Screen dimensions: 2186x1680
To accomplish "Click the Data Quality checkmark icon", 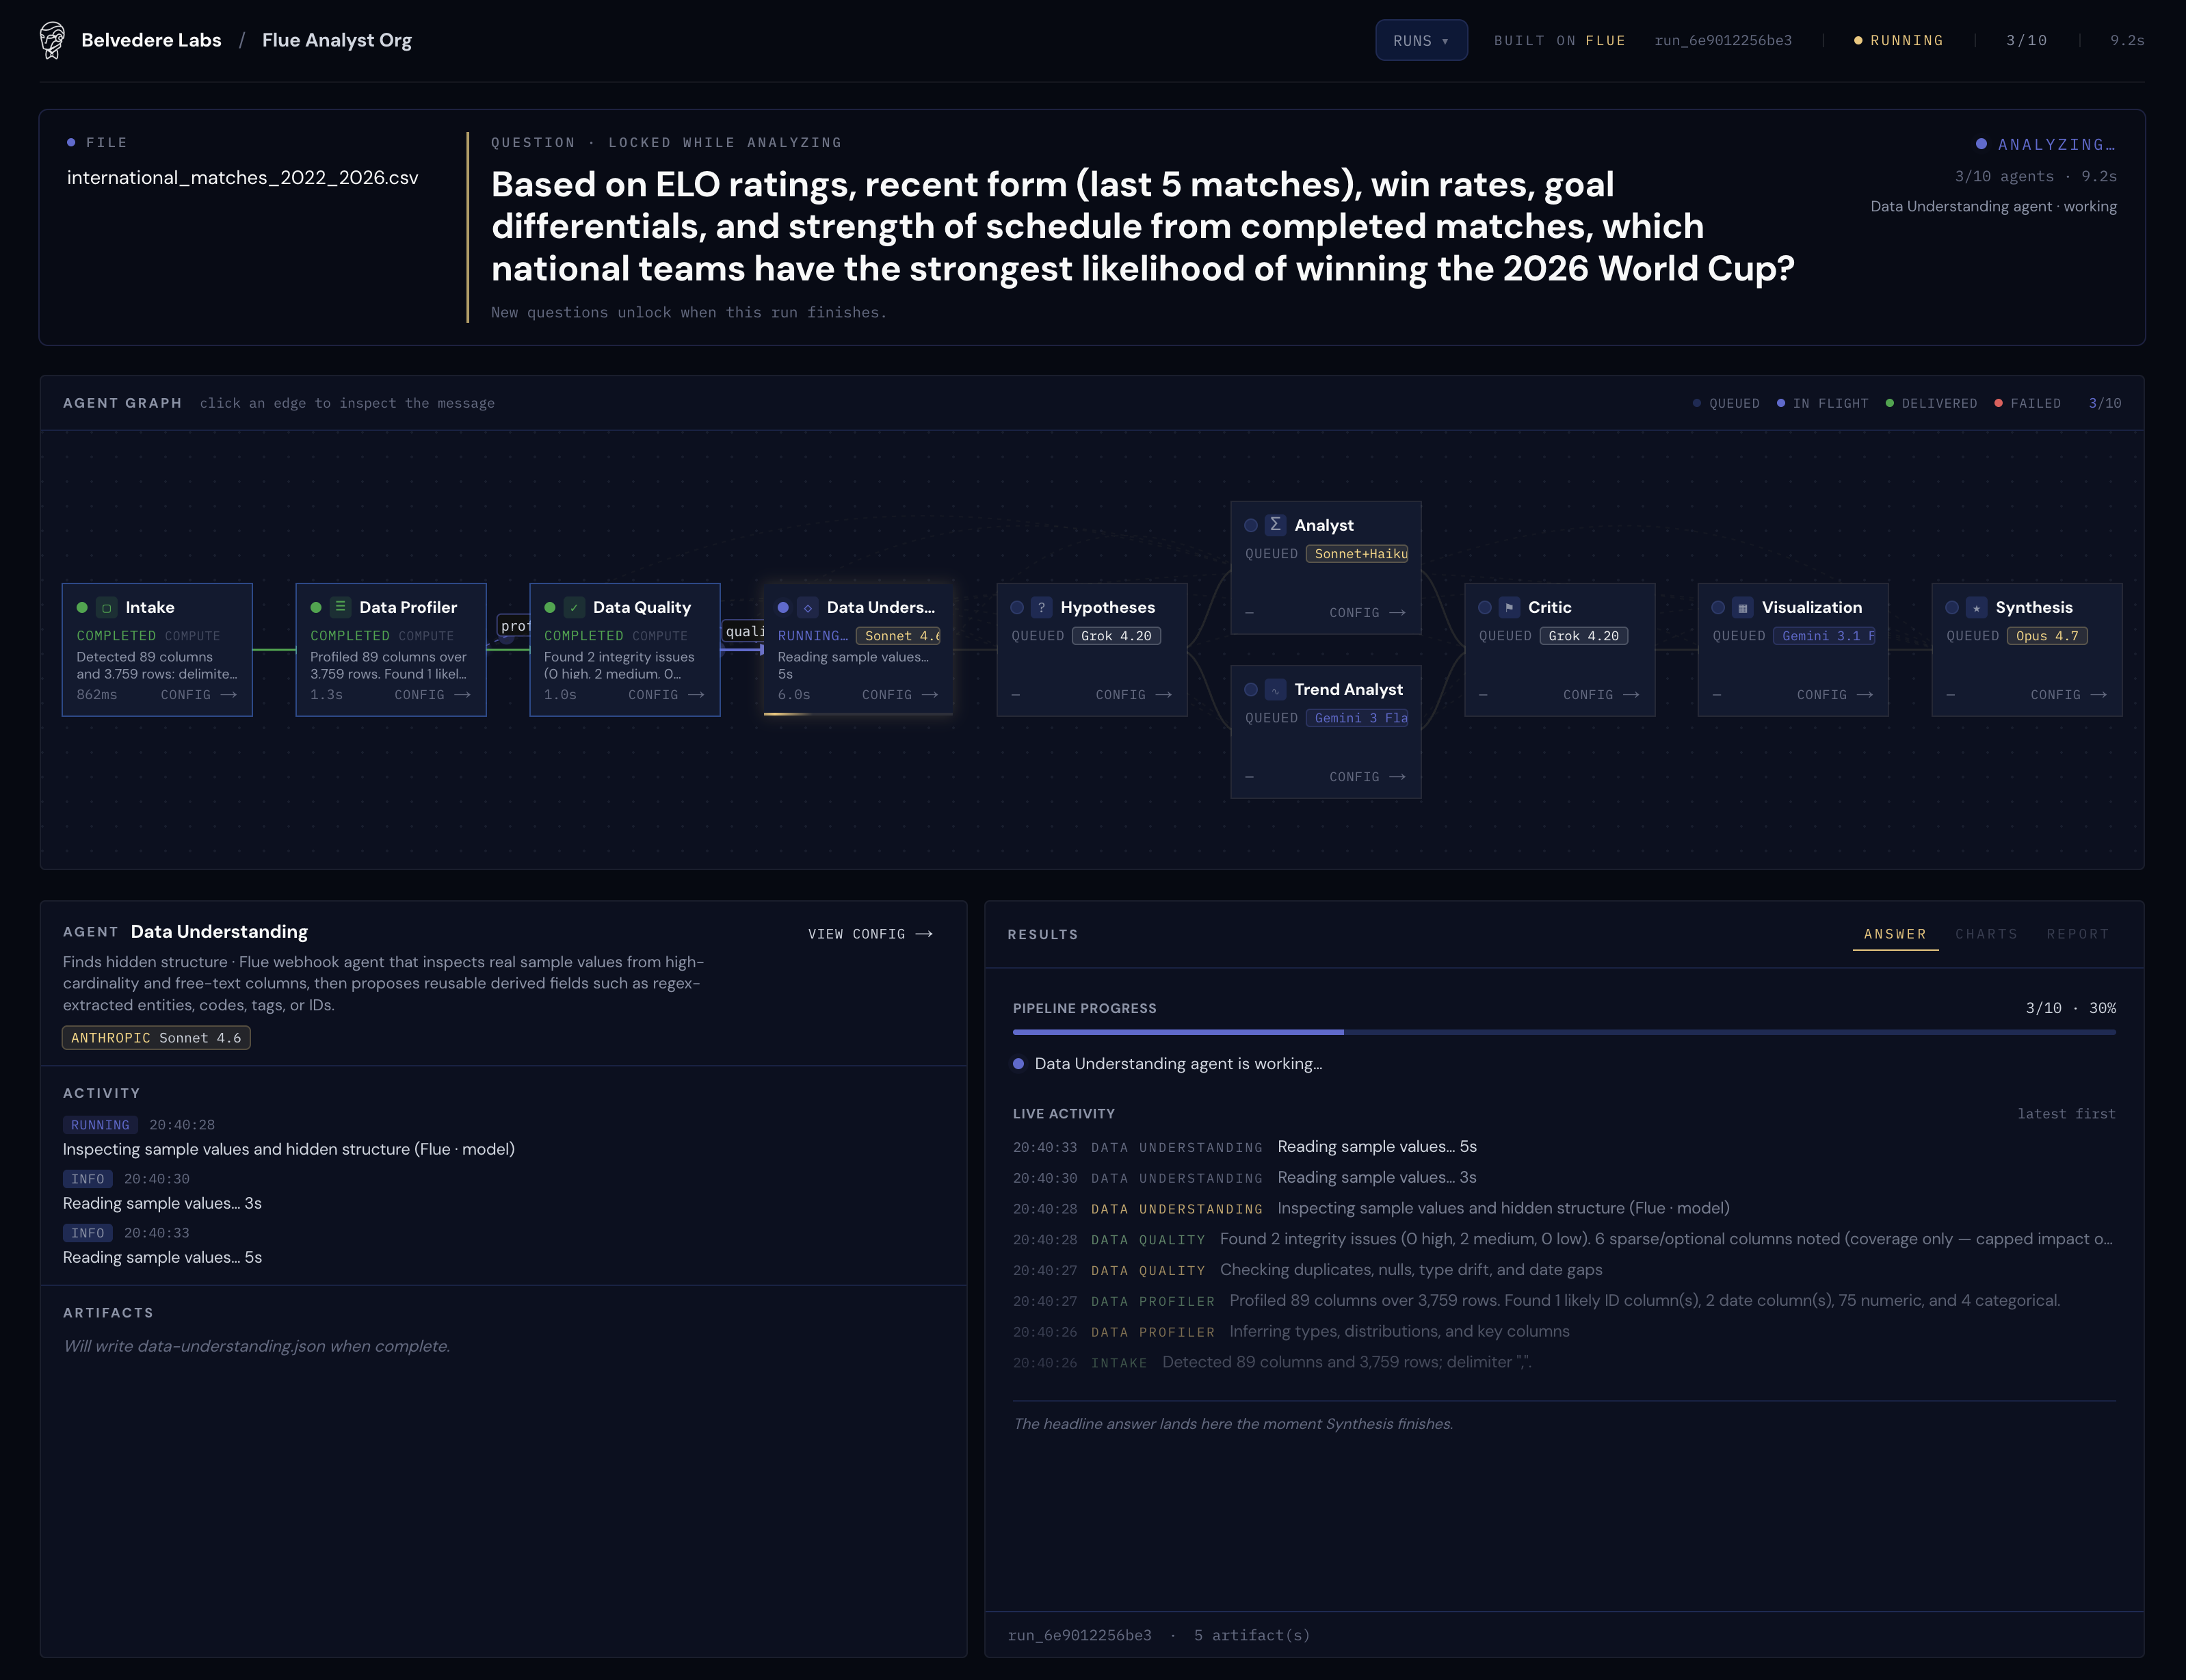I will point(574,608).
